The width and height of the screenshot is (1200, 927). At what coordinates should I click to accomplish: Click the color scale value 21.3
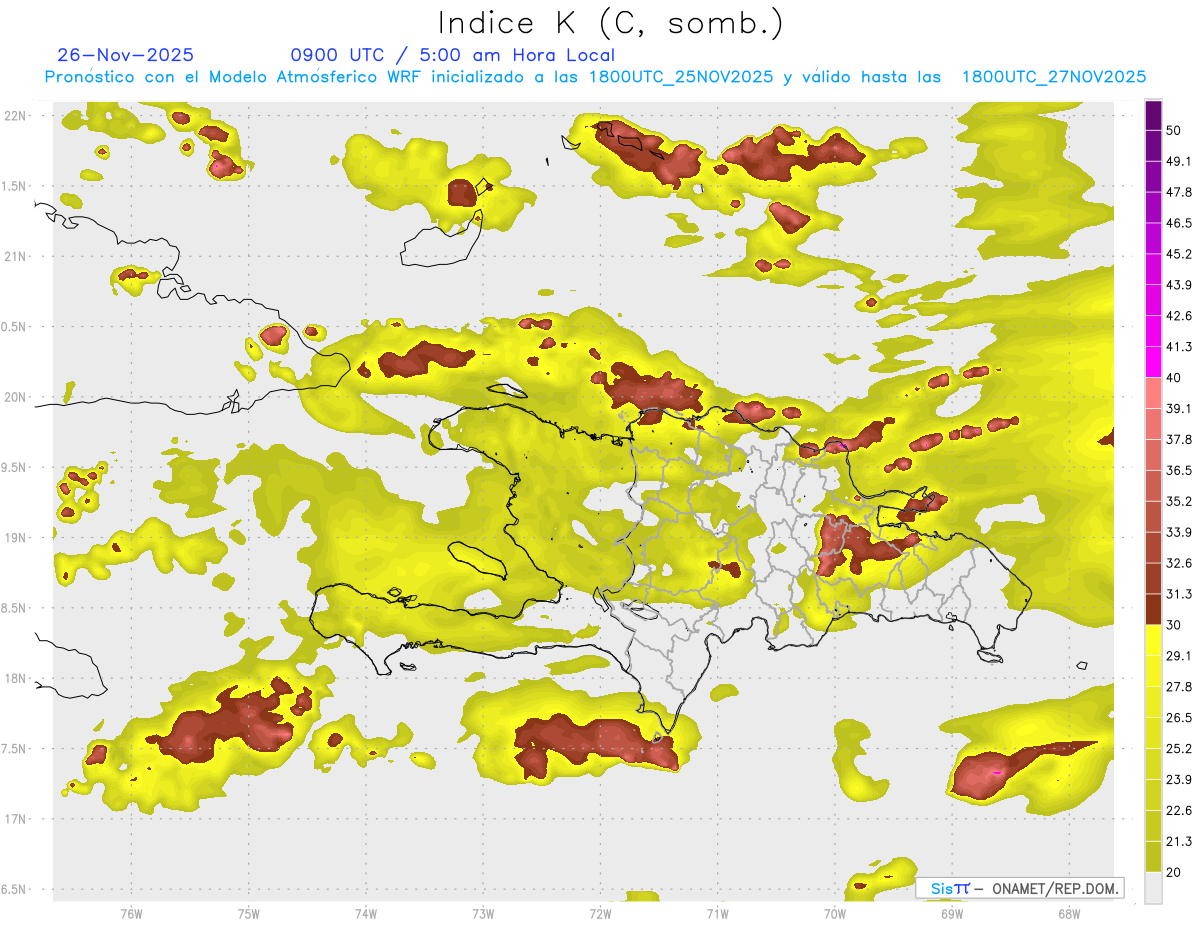[x=1179, y=842]
